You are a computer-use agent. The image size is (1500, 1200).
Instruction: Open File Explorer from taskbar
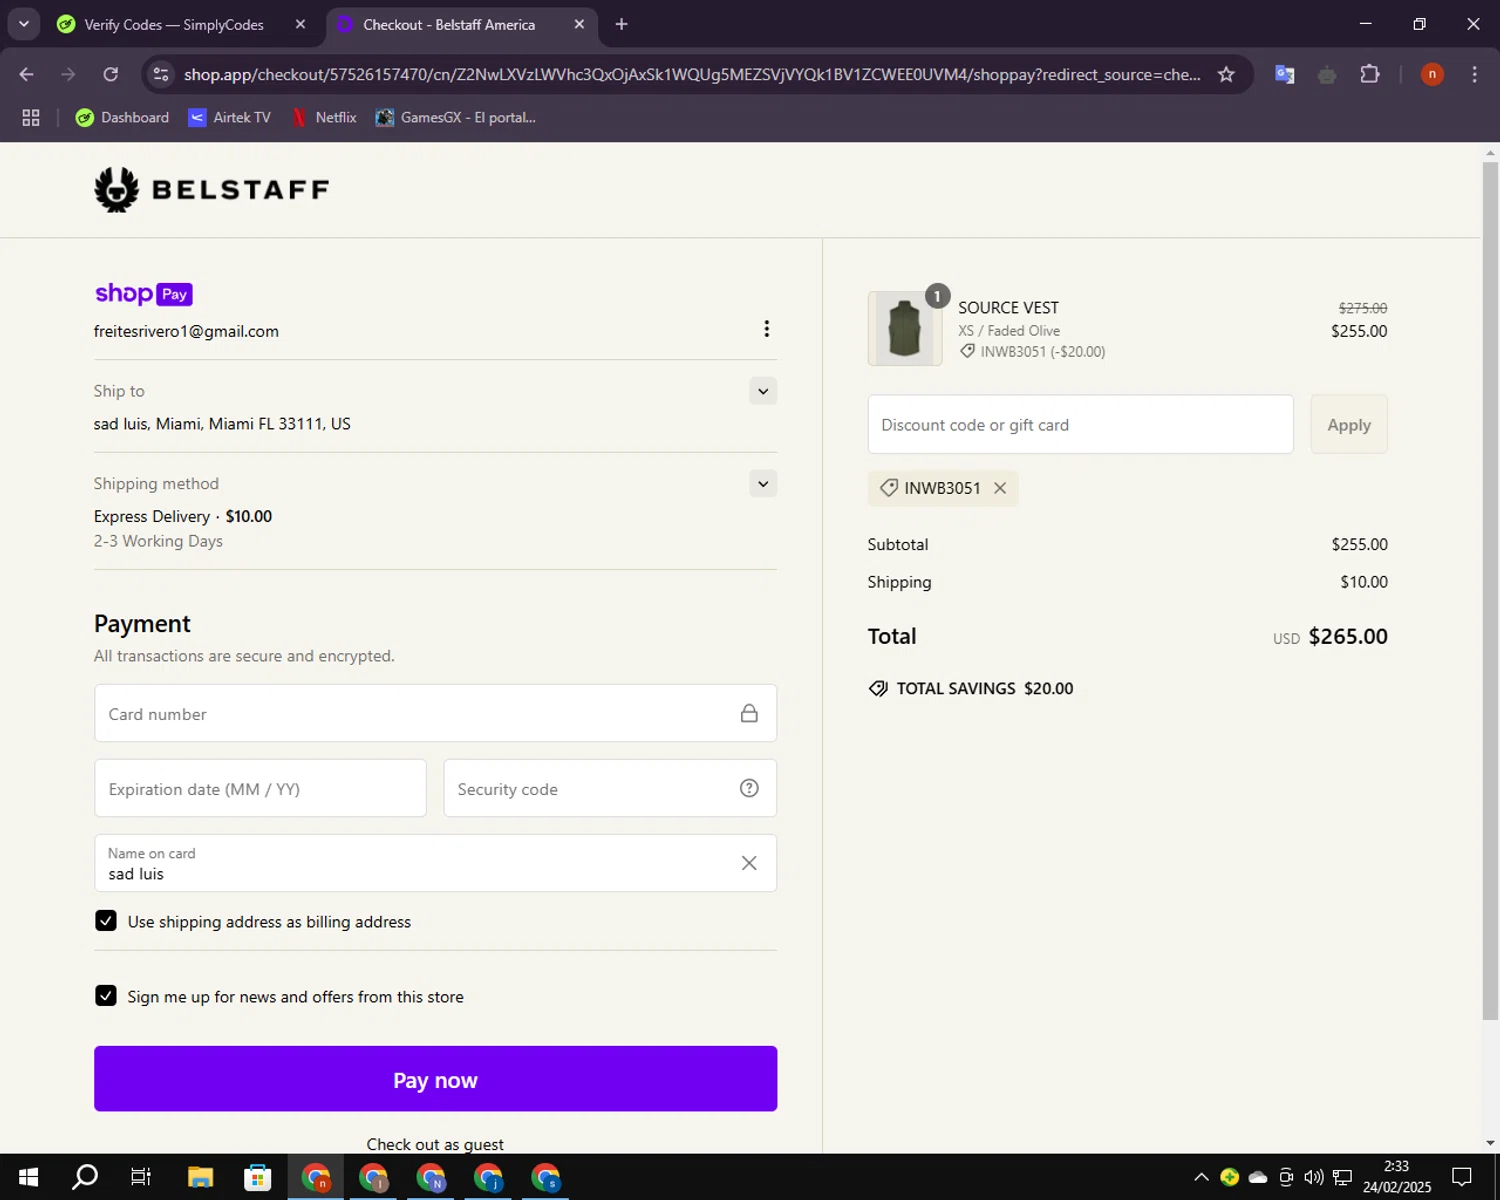pyautogui.click(x=200, y=1177)
